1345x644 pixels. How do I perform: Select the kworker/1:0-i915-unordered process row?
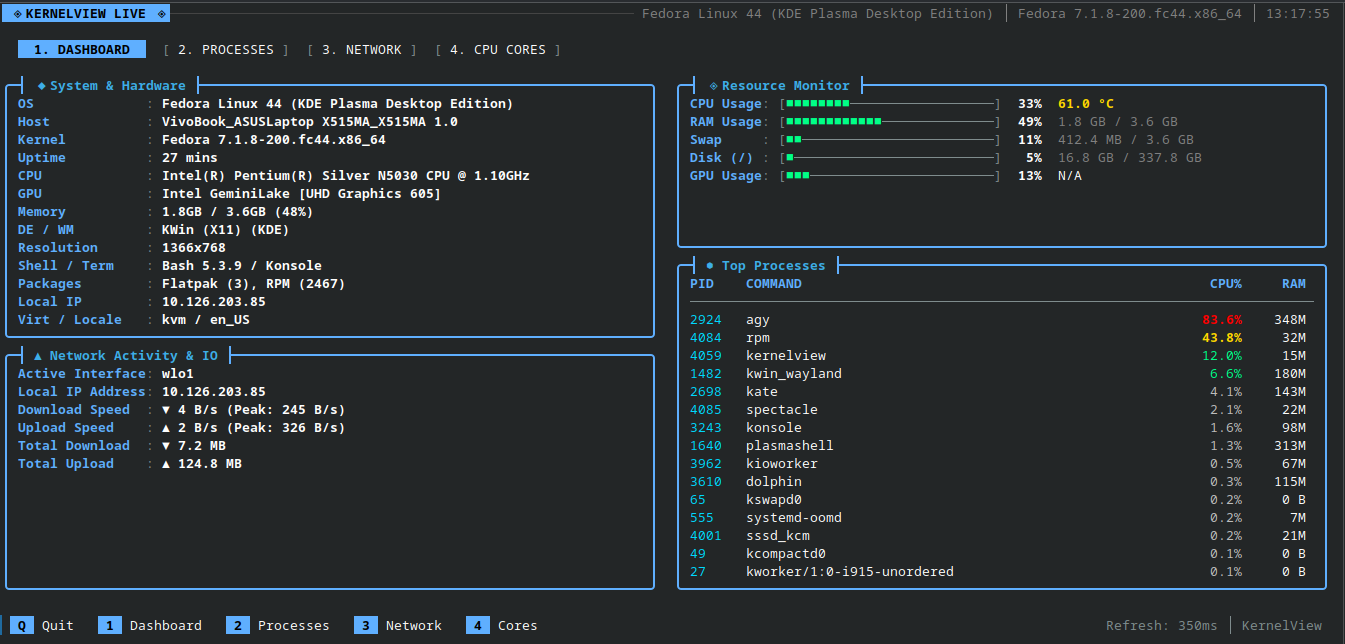click(998, 571)
